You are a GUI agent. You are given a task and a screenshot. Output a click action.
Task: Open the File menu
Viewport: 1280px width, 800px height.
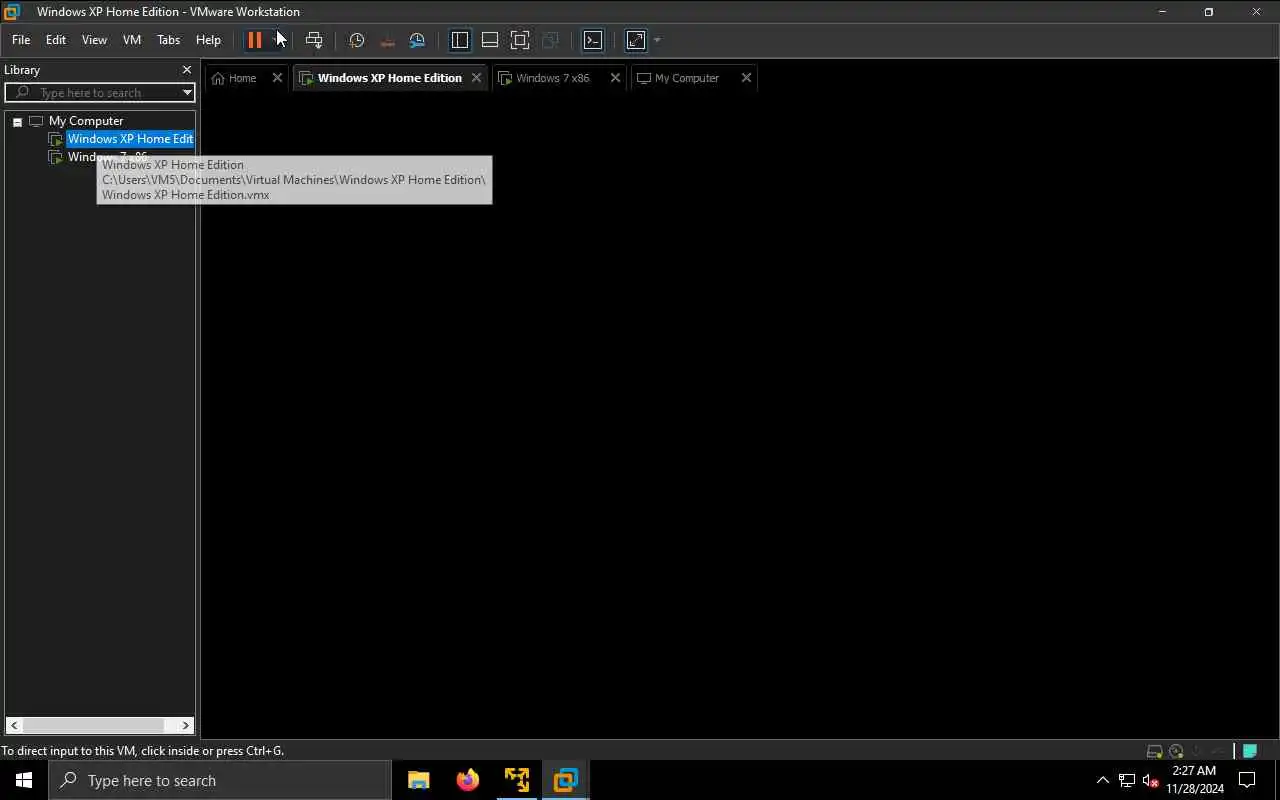coord(21,40)
